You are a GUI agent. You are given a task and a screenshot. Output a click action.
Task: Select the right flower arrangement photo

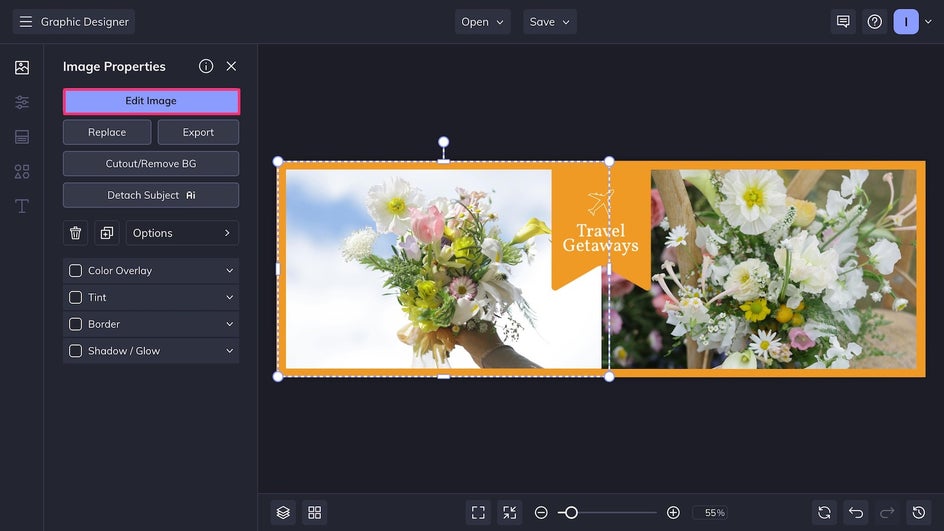point(783,269)
